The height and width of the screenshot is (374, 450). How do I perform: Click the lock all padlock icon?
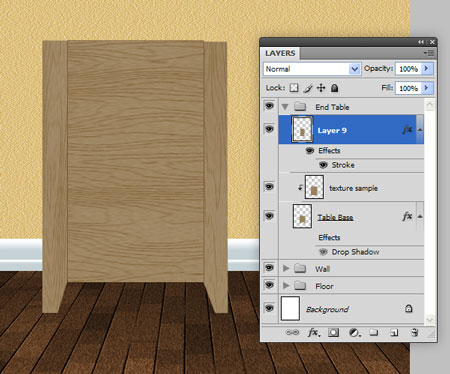334,88
